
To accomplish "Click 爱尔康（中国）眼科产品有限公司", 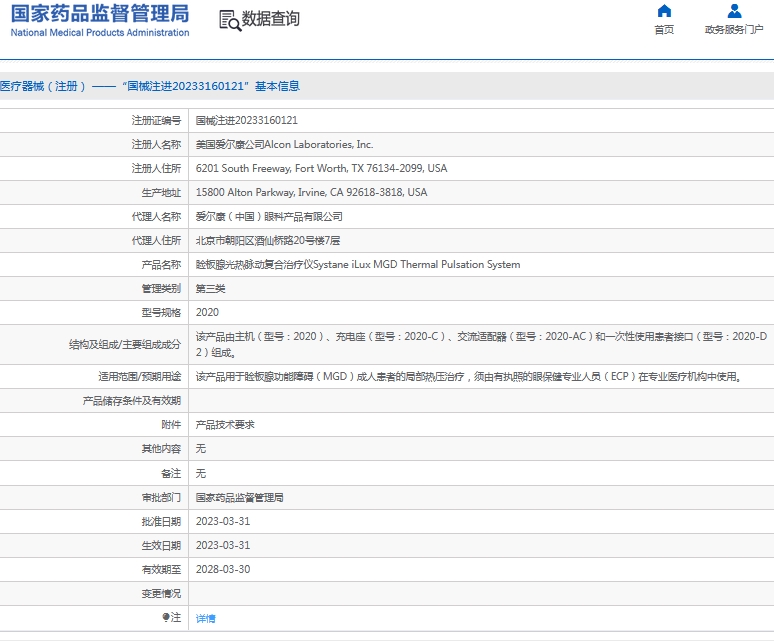I will click(269, 217).
